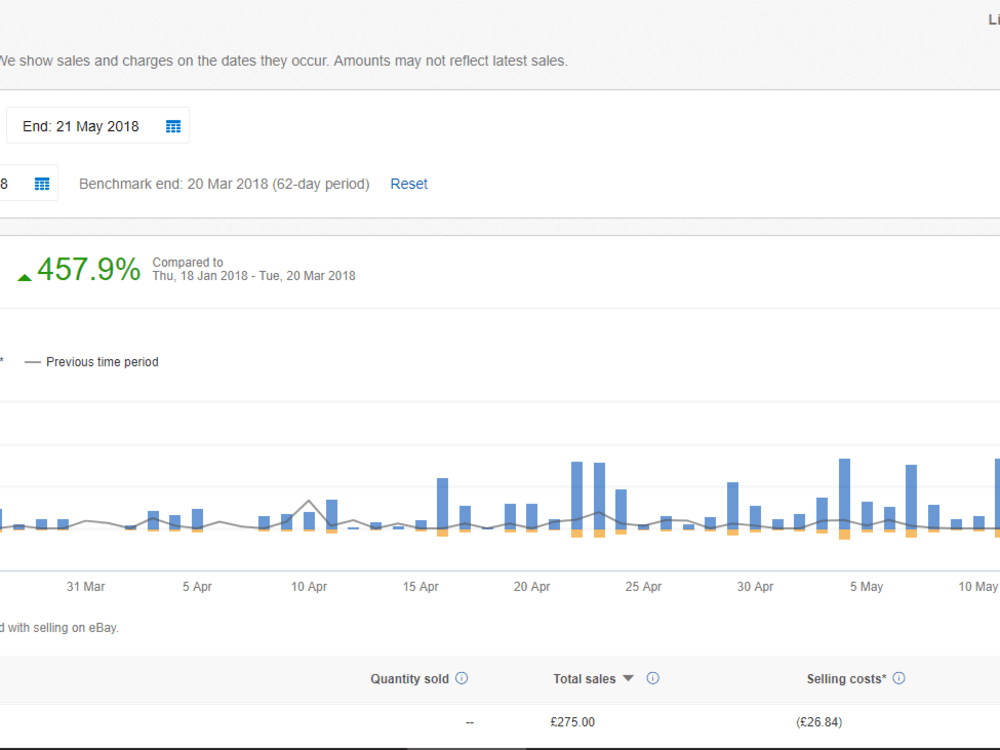Click 10 Apr axis label

309,586
